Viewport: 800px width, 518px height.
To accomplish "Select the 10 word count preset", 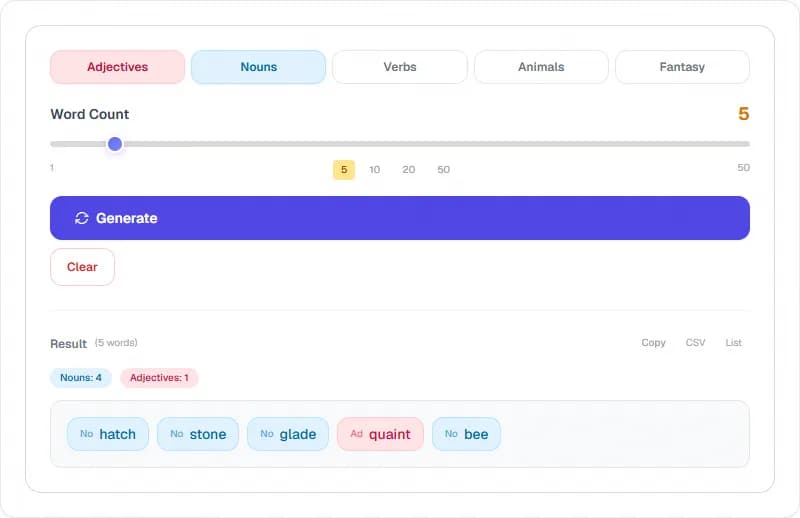I will pos(374,169).
